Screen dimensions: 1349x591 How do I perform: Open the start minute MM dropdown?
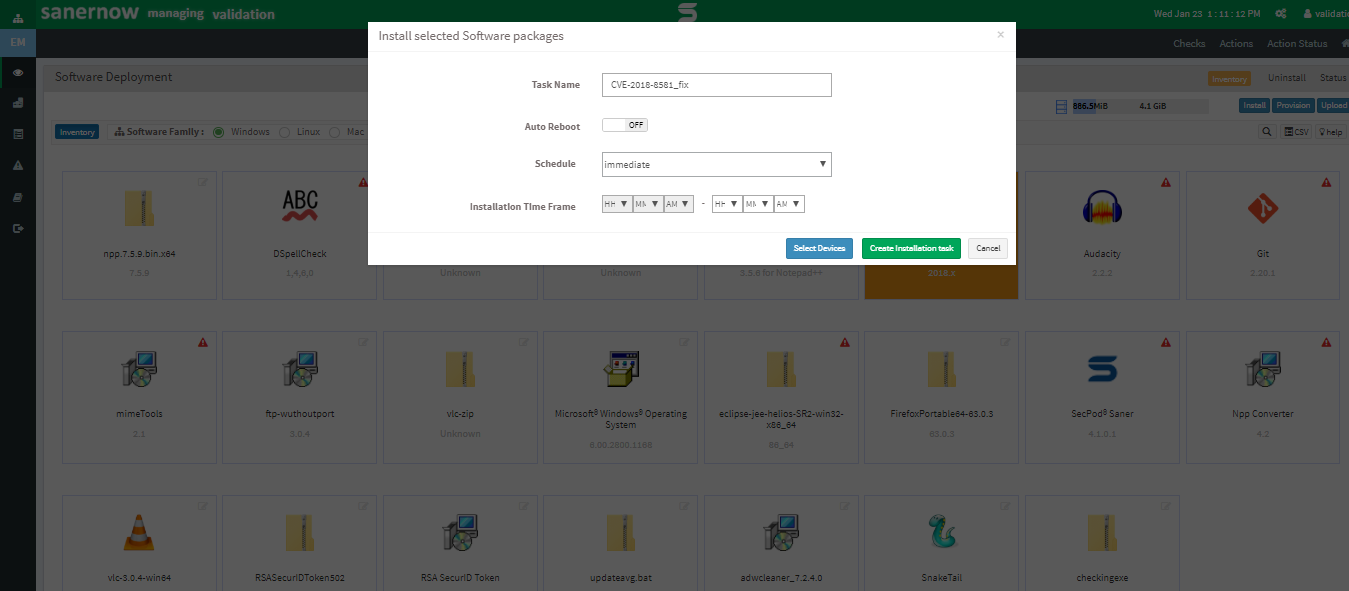[x=647, y=204]
